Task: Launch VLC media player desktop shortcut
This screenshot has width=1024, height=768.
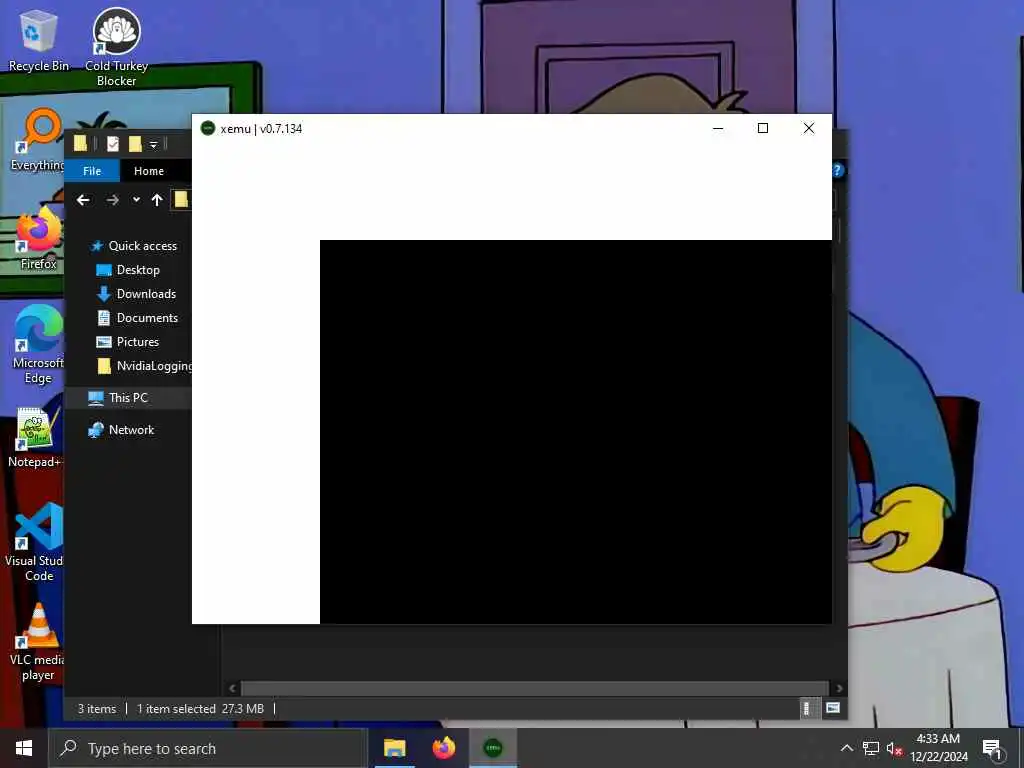Action: [37, 643]
